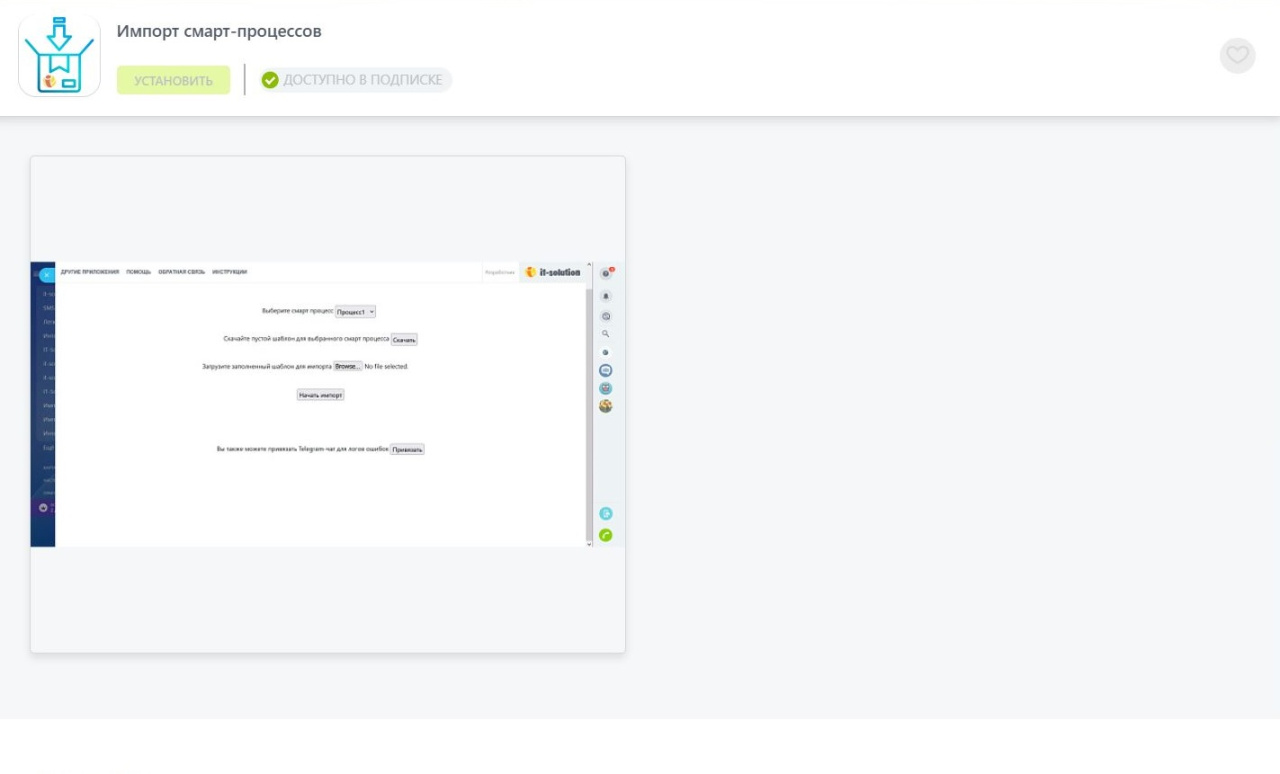The height and width of the screenshot is (774, 1280).
Task: Click the Импорт смарт-процессов app logo
Action: pyautogui.click(x=59, y=55)
